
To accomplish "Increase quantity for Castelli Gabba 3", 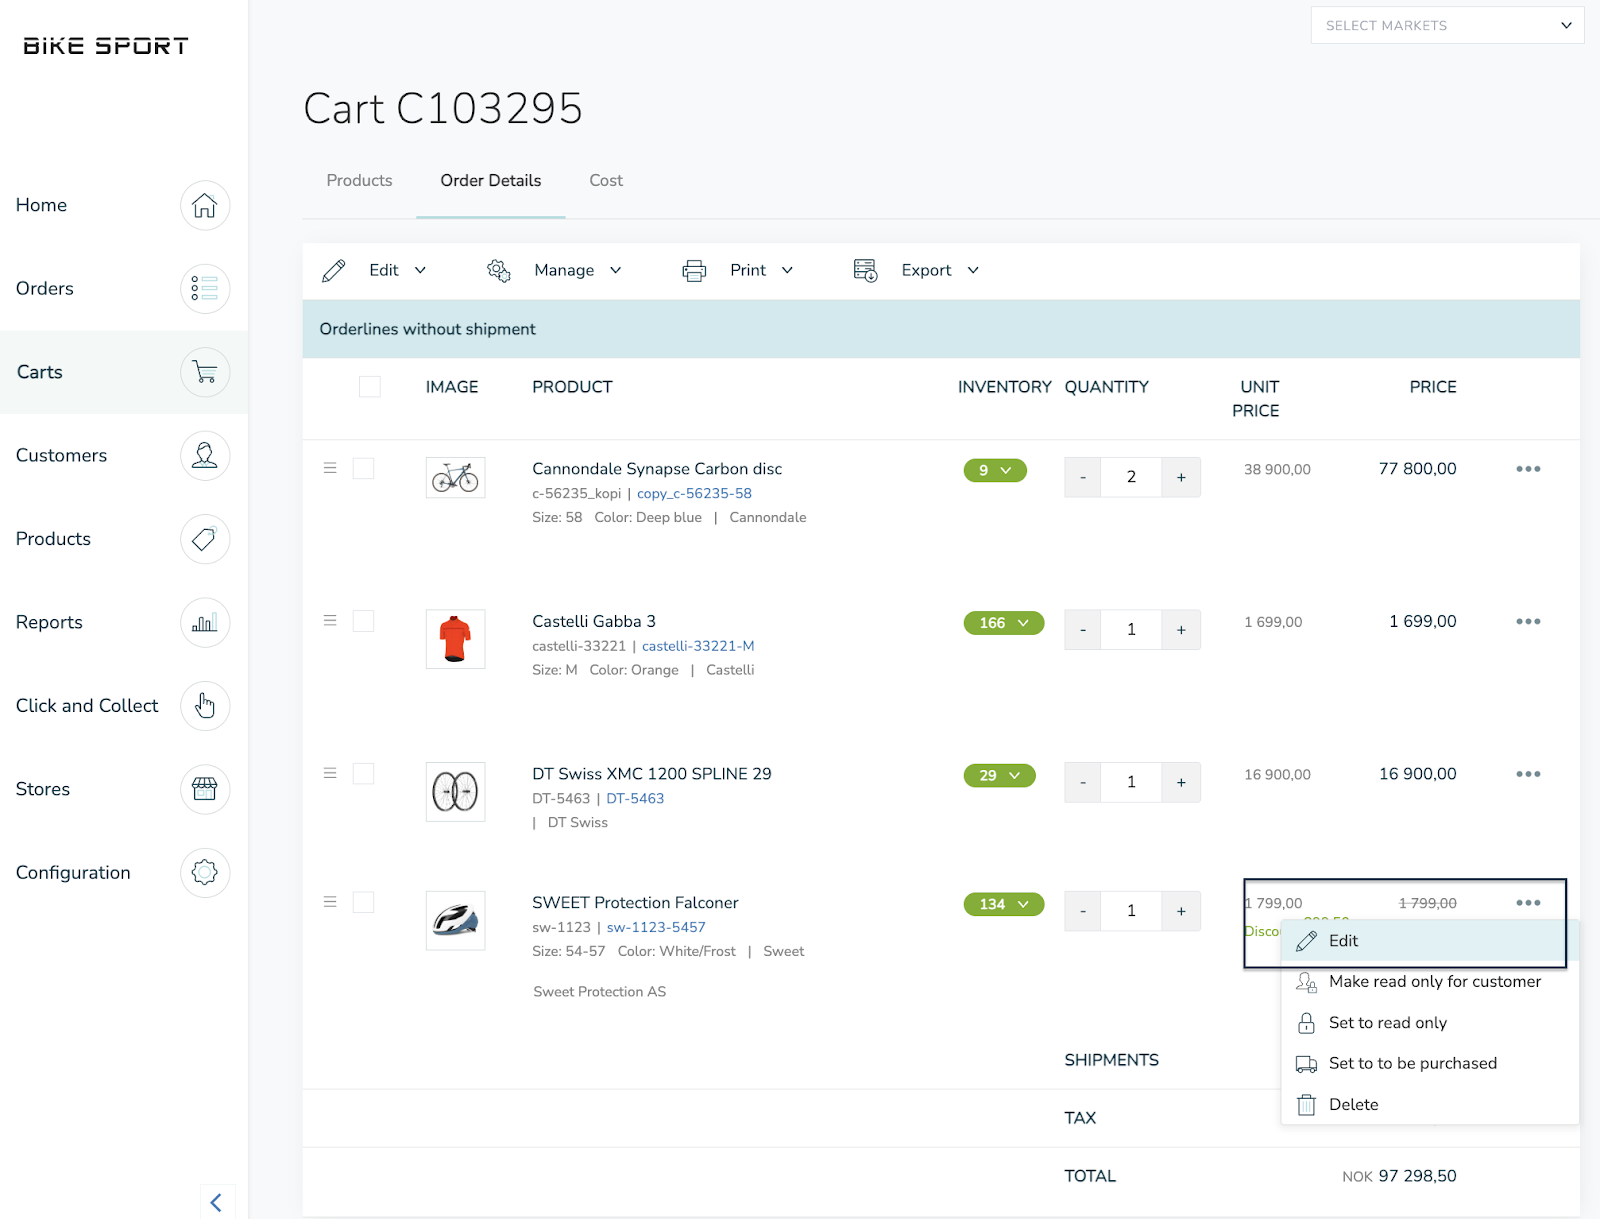I will click(1181, 630).
